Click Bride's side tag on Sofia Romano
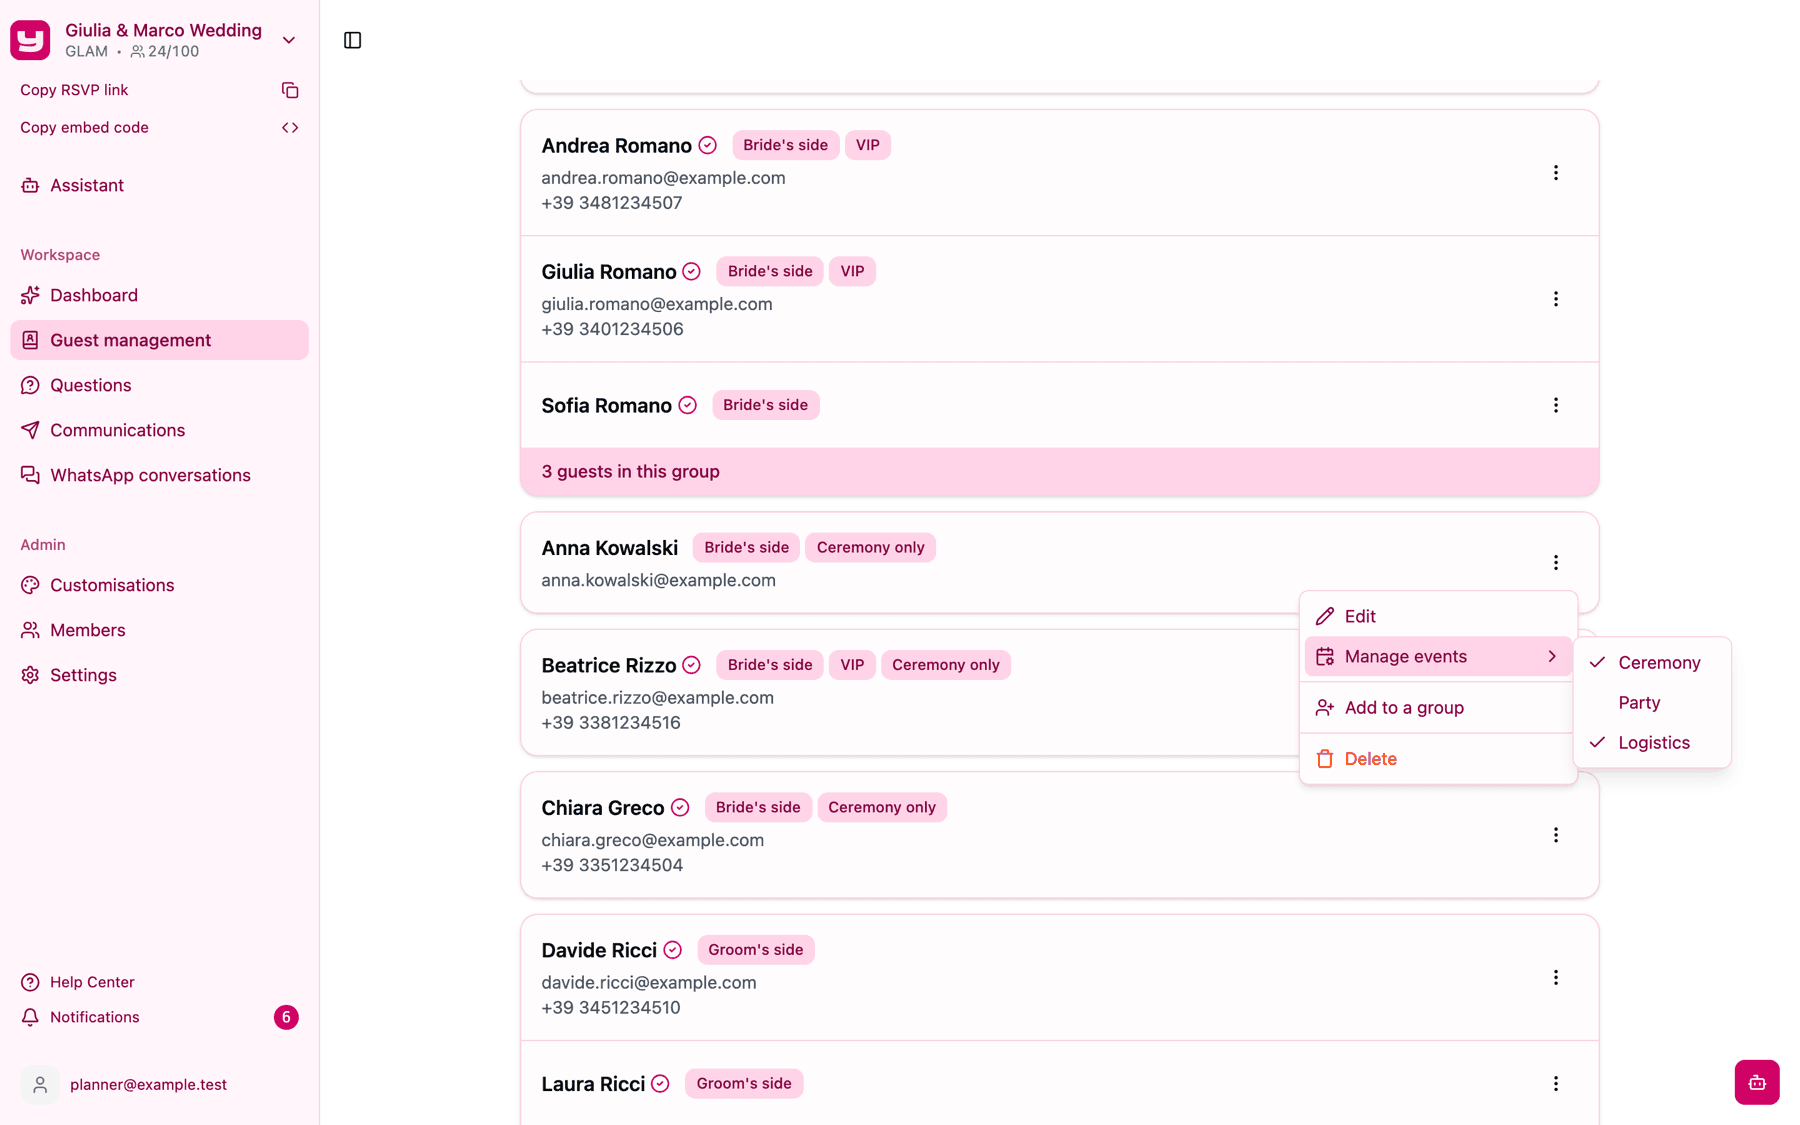This screenshot has width=1800, height=1125. point(765,405)
